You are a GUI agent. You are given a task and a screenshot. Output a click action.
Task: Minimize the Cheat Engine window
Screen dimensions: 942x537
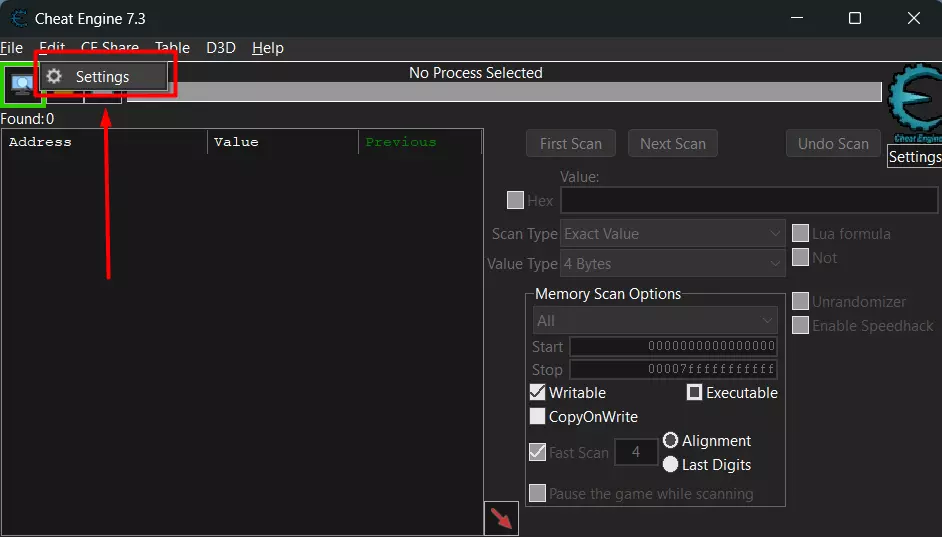(797, 19)
